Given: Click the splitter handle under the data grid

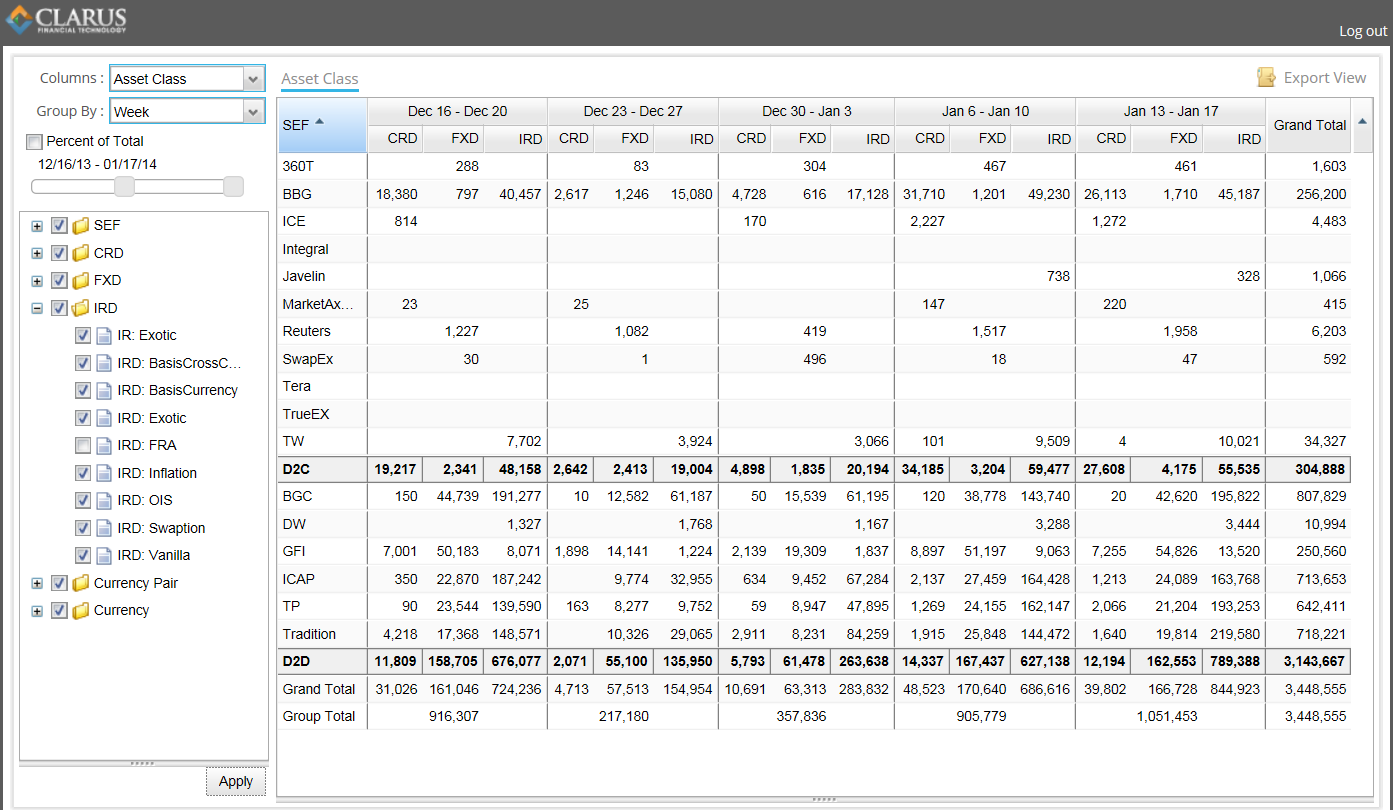Looking at the screenshot, I should (x=825, y=799).
